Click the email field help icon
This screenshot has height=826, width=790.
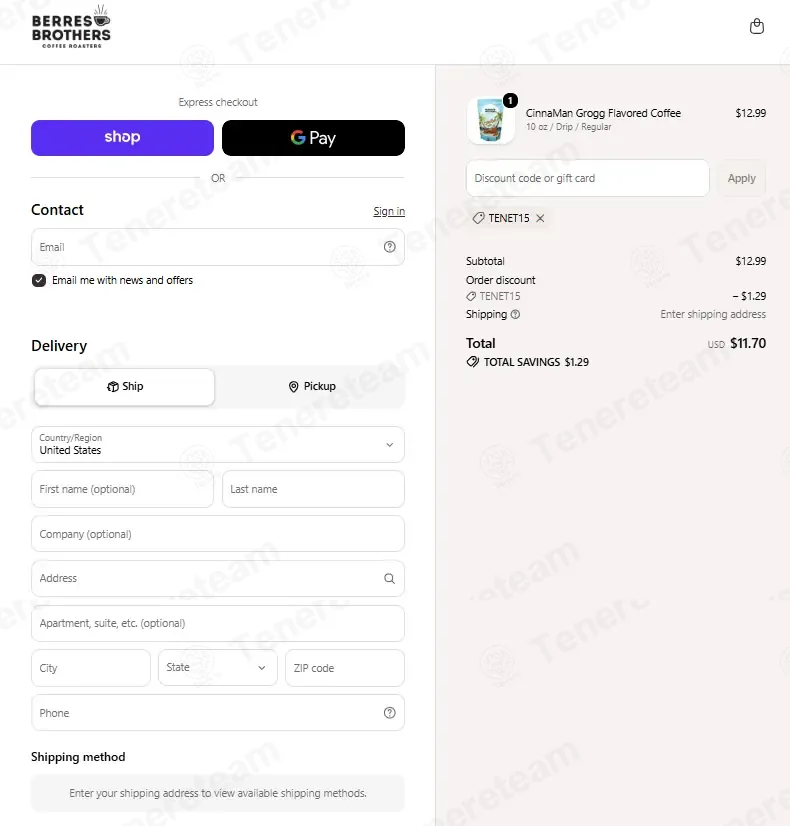[x=389, y=247]
